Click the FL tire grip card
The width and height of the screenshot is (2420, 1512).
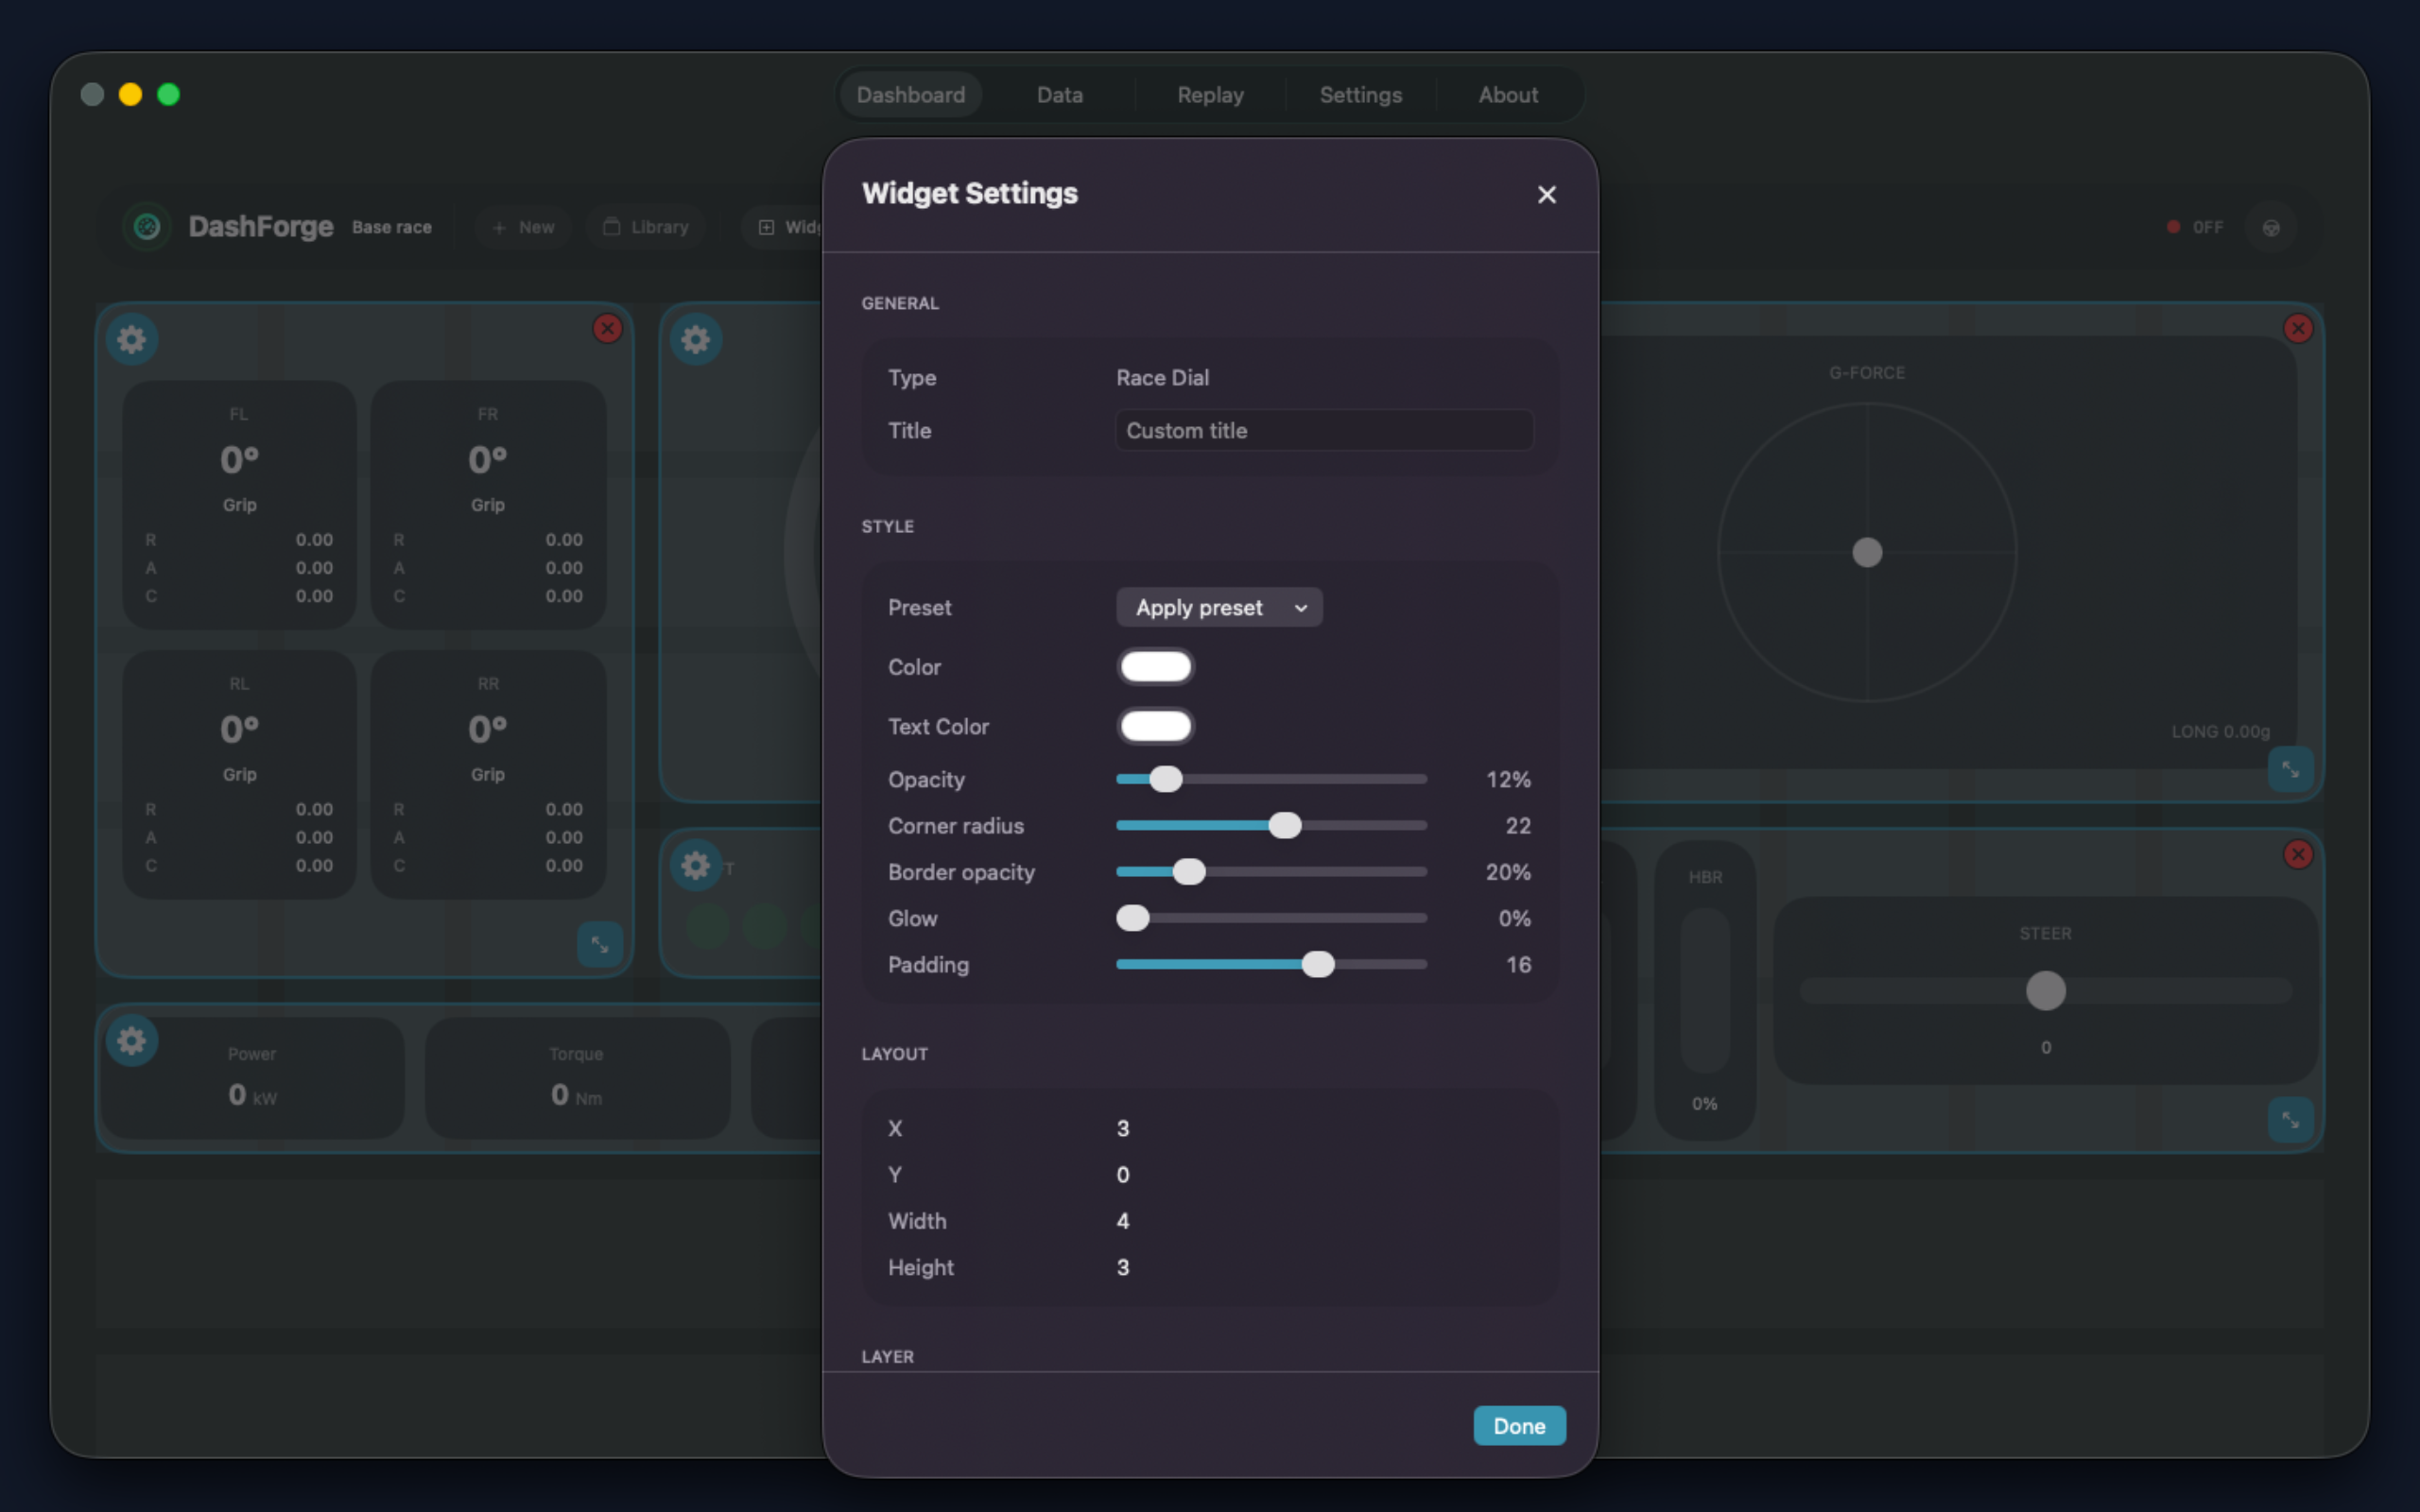[x=239, y=504]
